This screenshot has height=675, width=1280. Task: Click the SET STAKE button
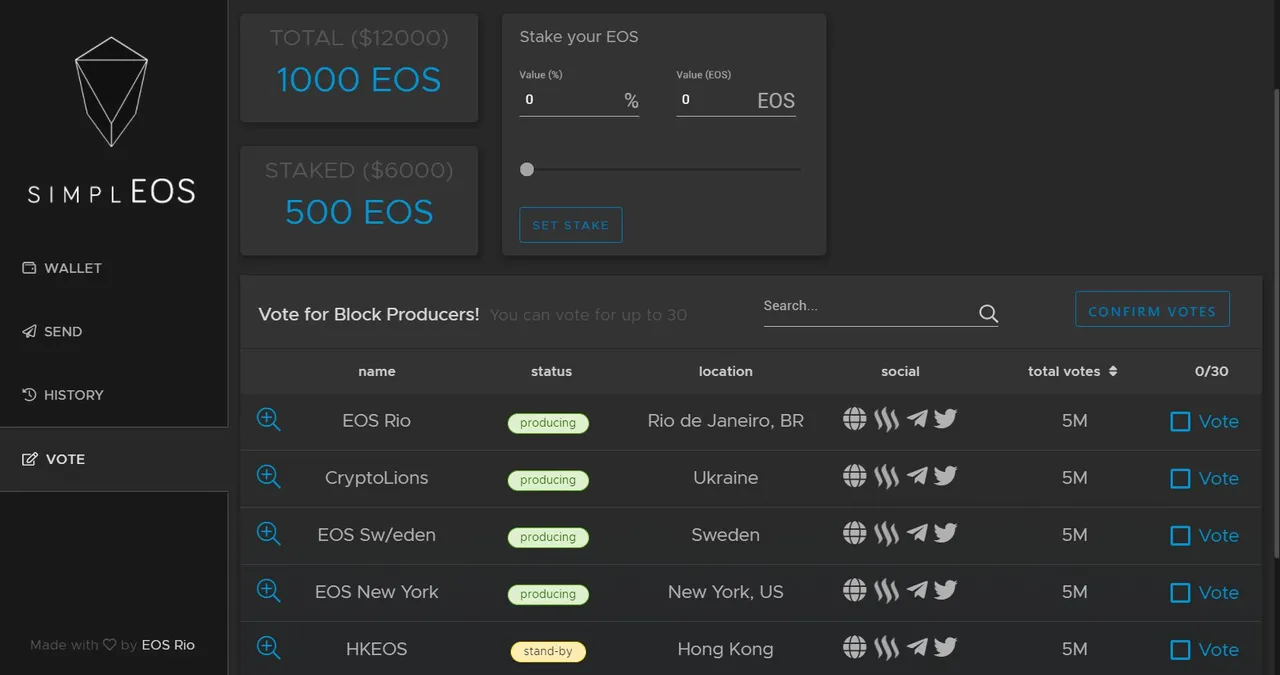(571, 225)
